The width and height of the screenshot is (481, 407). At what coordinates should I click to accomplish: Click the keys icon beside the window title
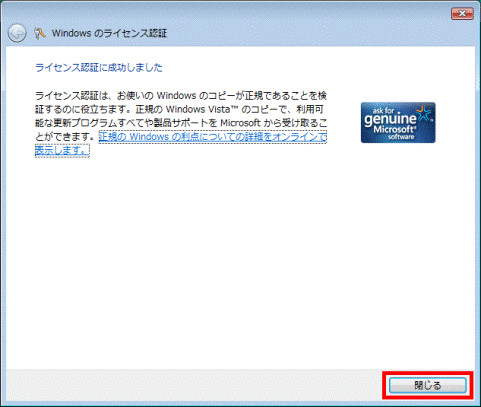pyautogui.click(x=40, y=33)
